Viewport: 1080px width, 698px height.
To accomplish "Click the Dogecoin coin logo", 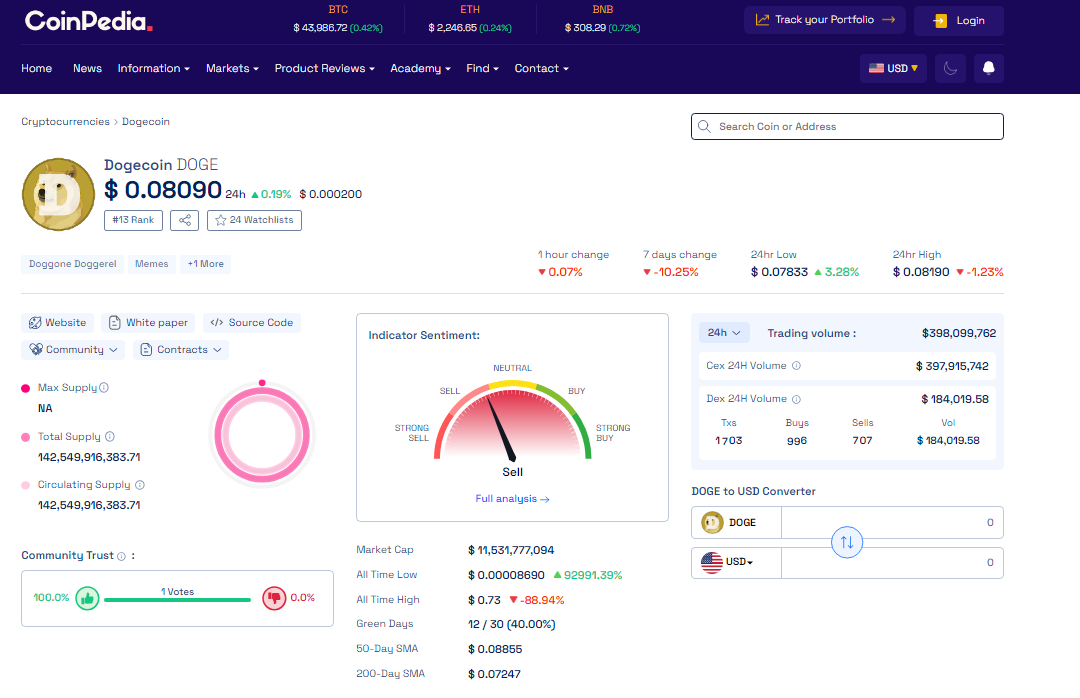I will 59,194.
